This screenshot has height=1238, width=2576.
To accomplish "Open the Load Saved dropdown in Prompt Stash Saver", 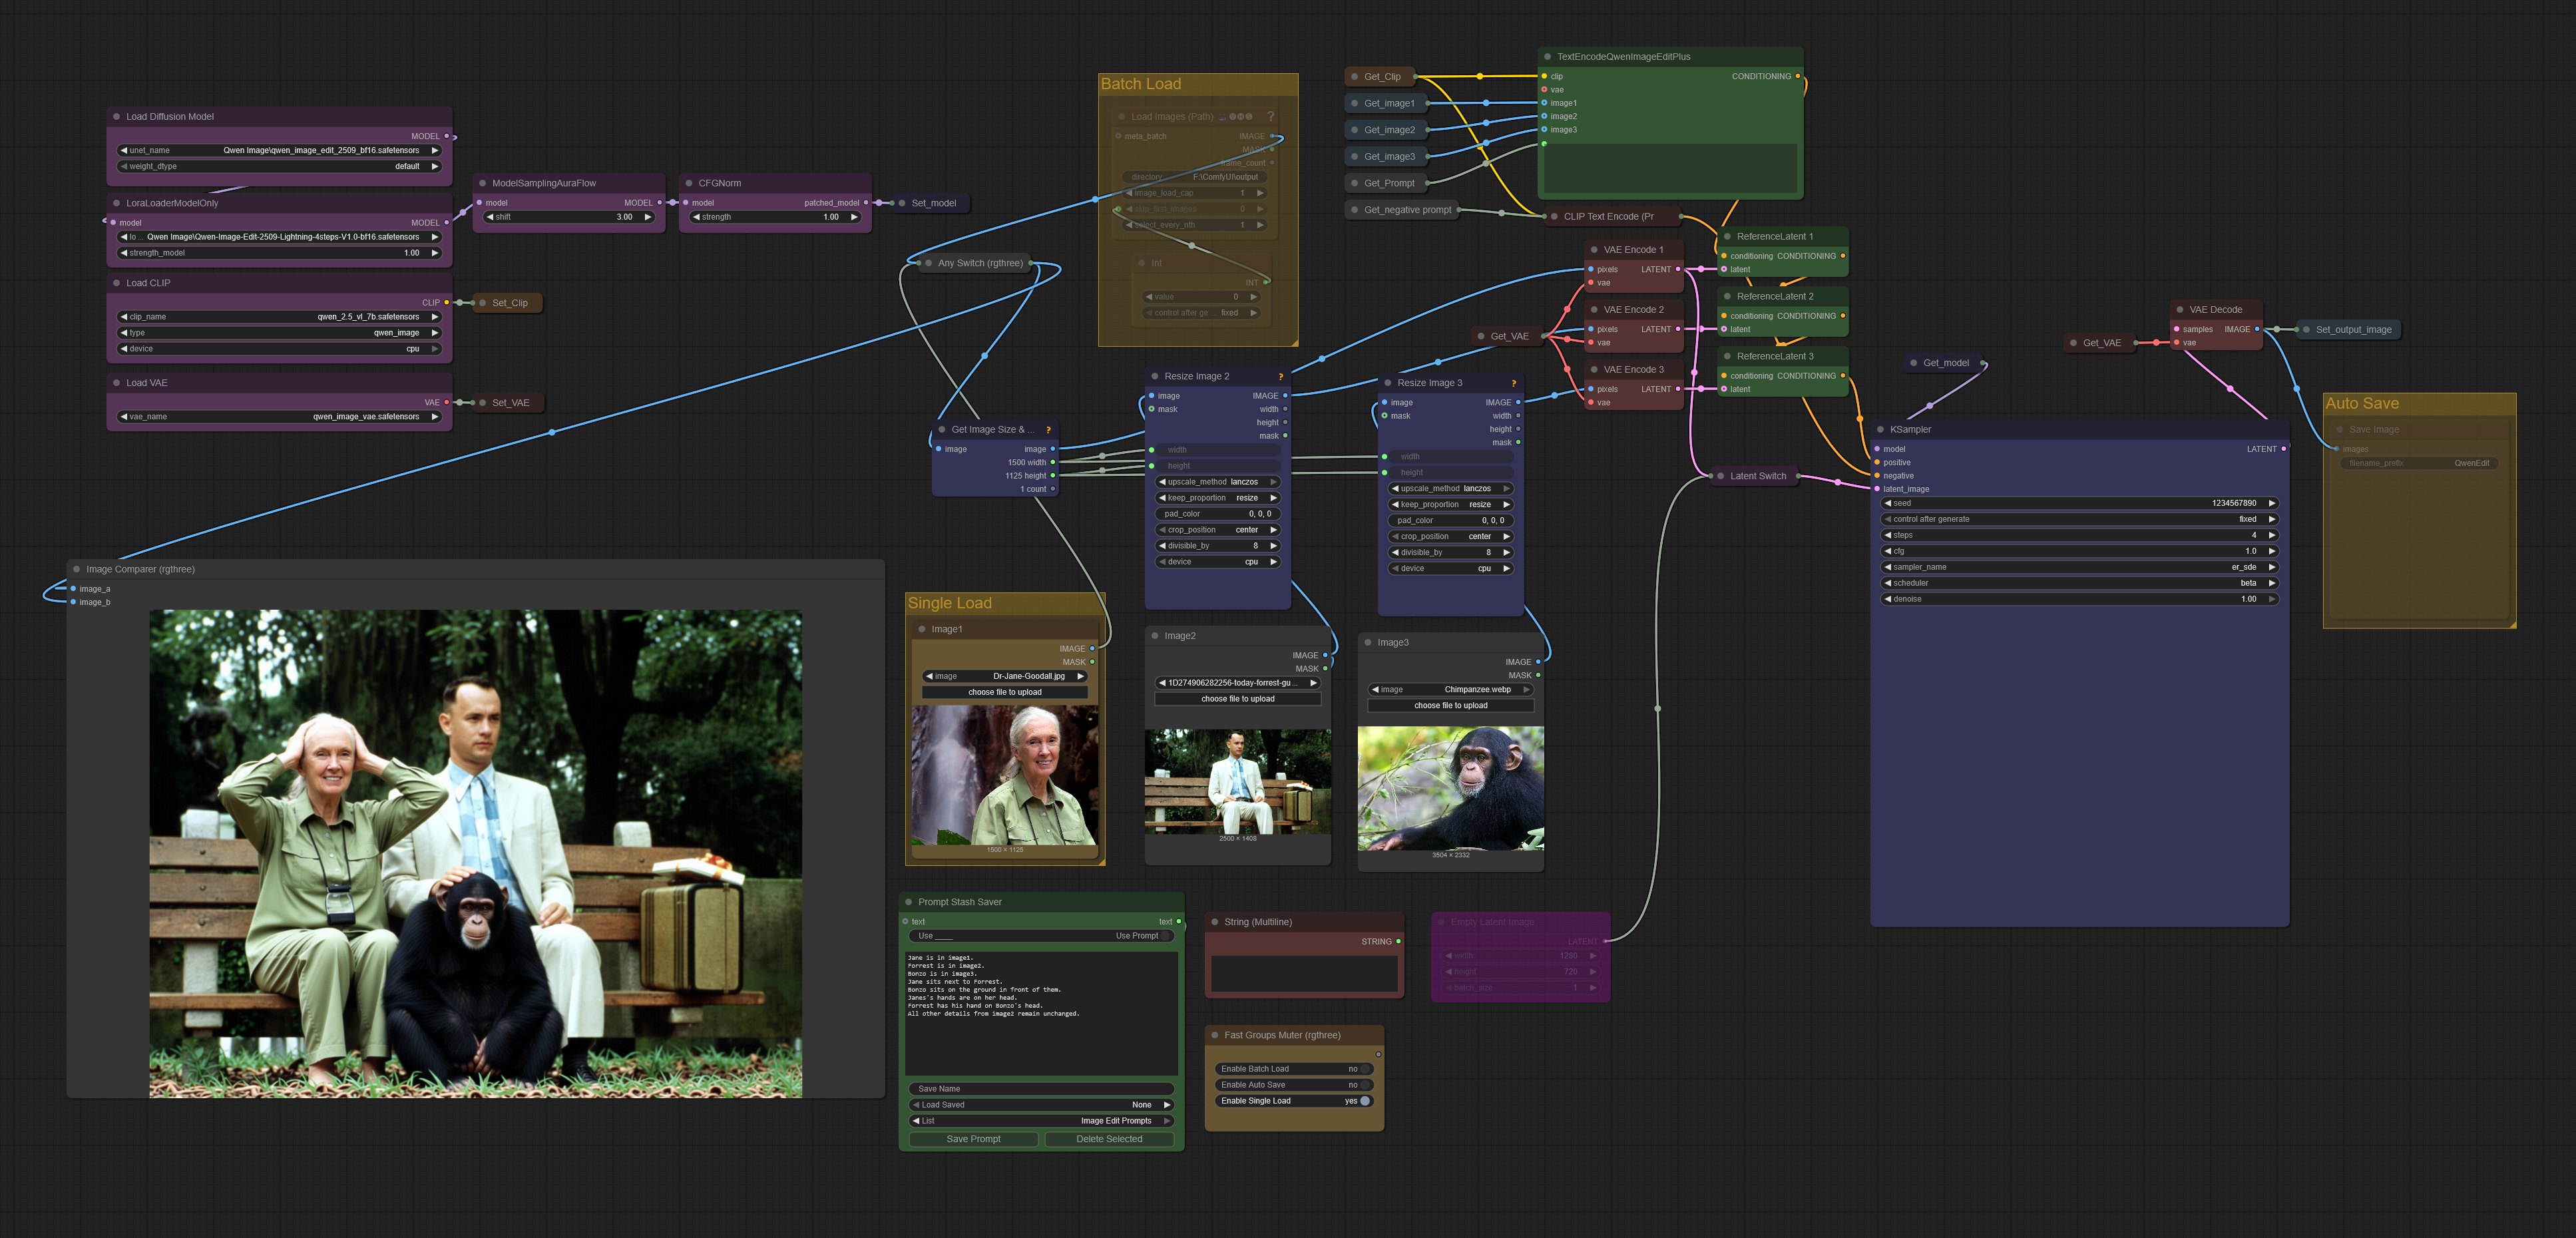I will (x=1041, y=1105).
